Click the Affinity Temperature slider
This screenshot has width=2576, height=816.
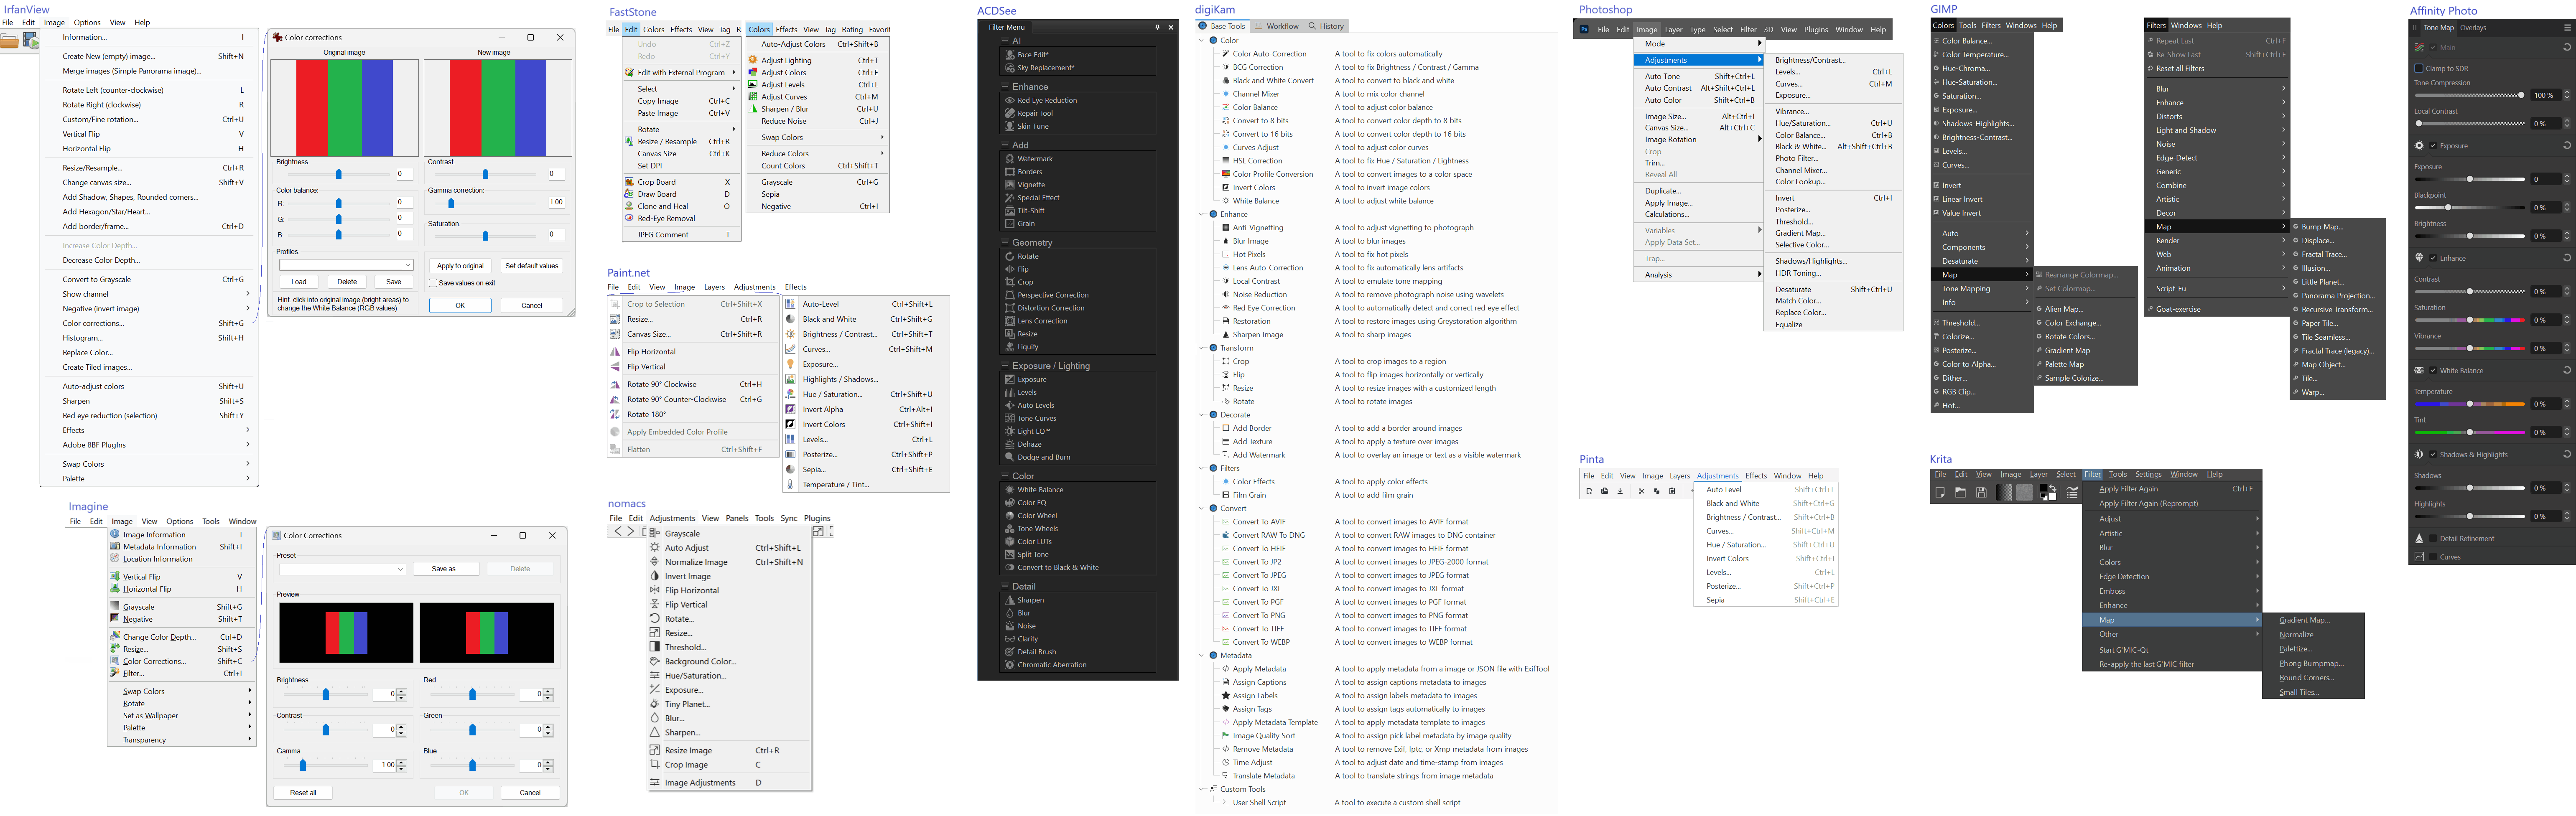point(2470,404)
